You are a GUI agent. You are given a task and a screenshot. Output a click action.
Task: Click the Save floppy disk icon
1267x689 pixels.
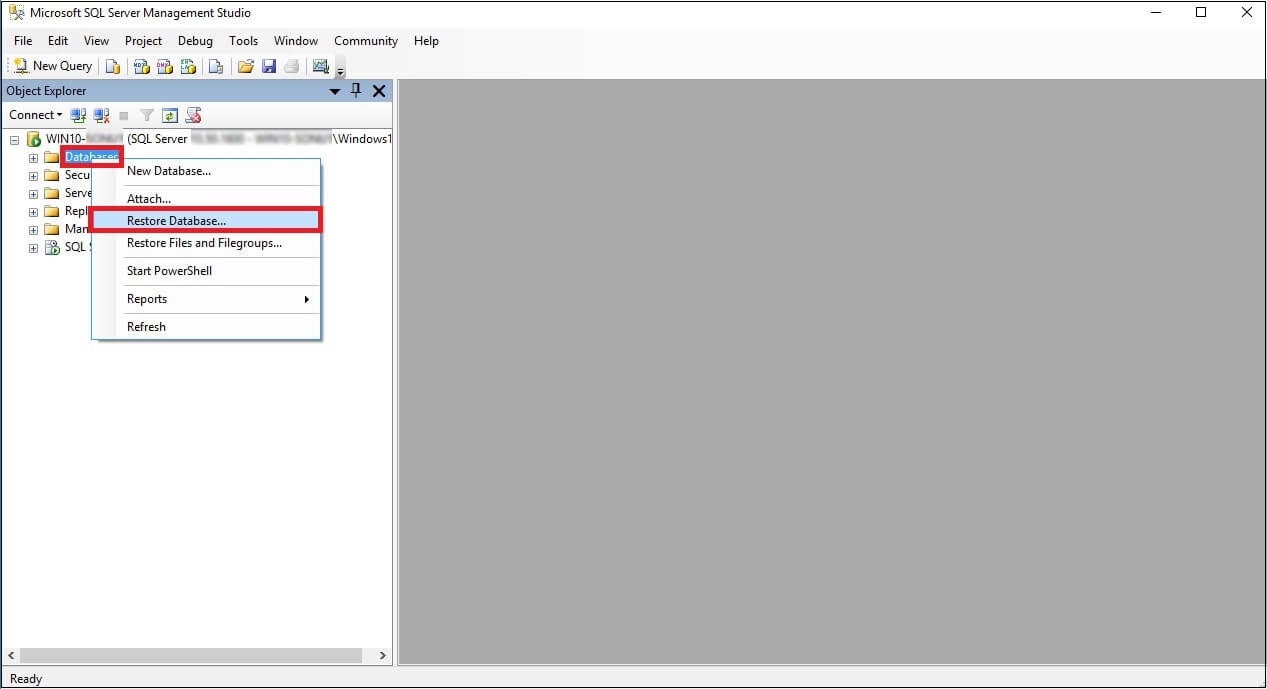(x=268, y=67)
